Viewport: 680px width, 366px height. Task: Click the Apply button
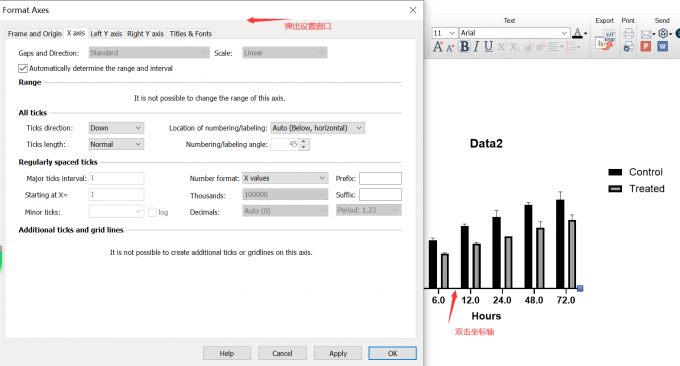338,353
